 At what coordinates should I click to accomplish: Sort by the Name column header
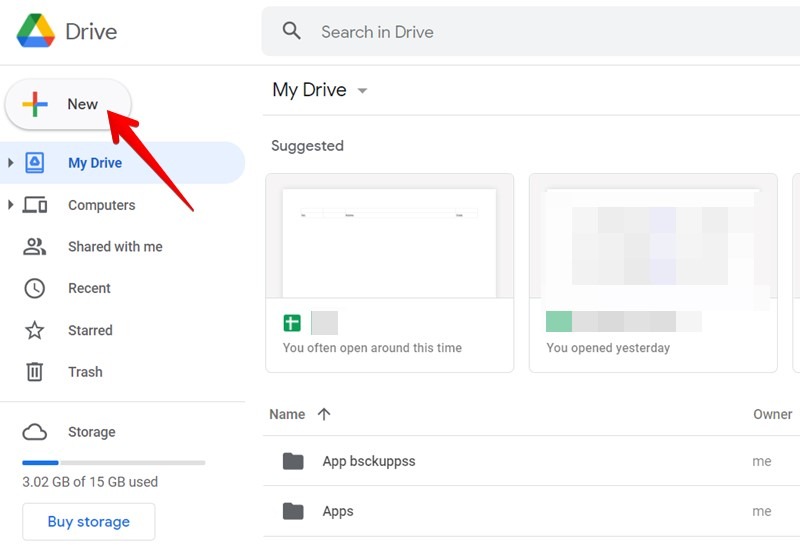click(x=287, y=414)
